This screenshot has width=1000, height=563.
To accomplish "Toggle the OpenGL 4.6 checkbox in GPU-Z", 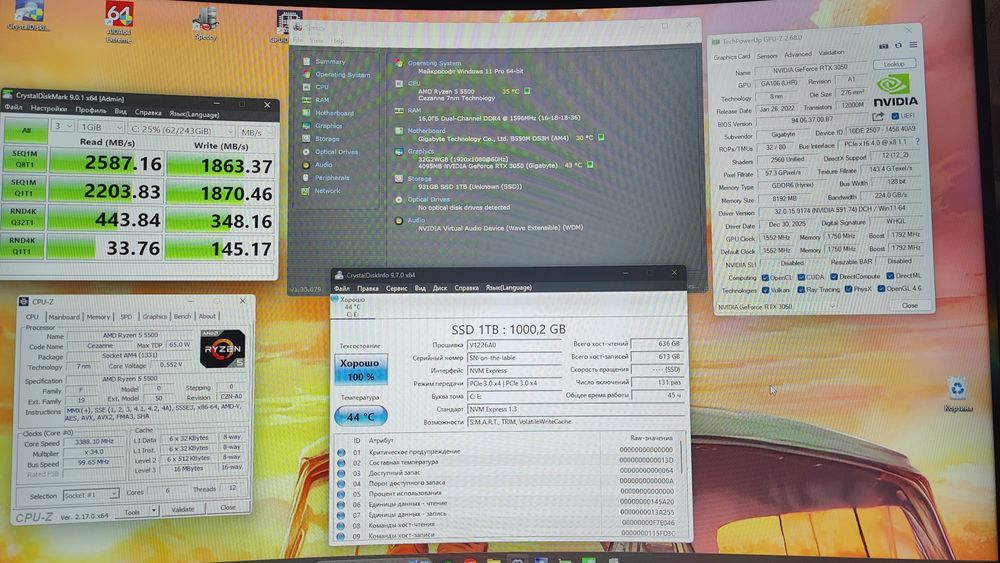I will click(x=881, y=288).
